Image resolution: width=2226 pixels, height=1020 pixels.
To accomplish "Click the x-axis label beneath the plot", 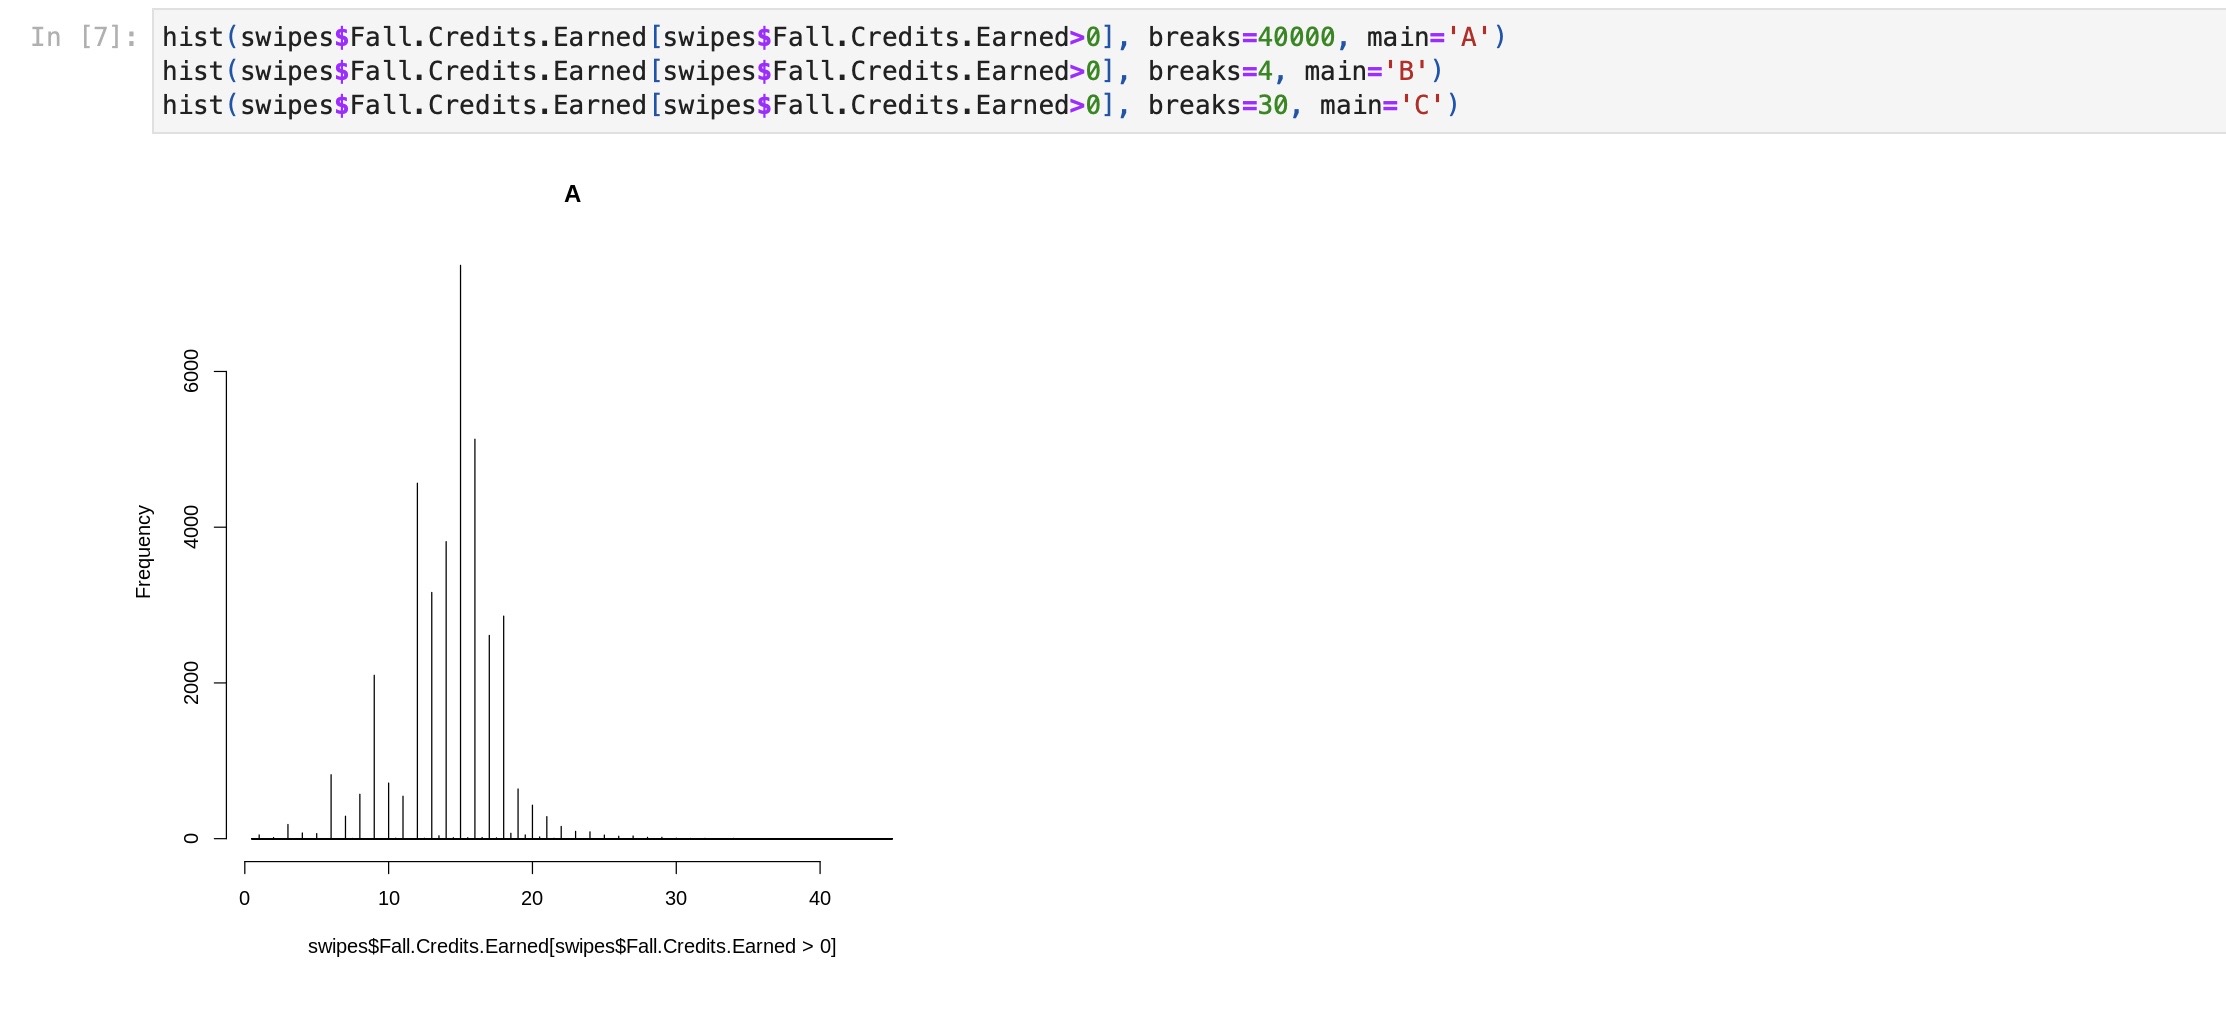I will 572,945.
